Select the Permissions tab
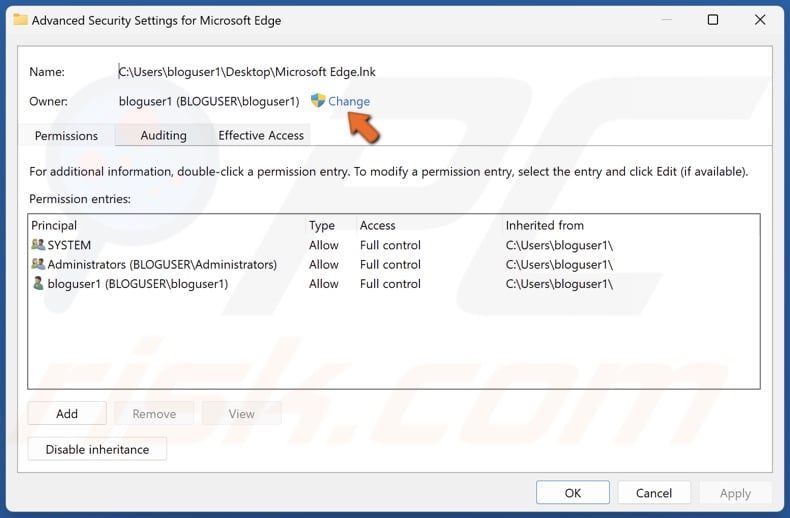The height and width of the screenshot is (518, 790). pos(66,135)
